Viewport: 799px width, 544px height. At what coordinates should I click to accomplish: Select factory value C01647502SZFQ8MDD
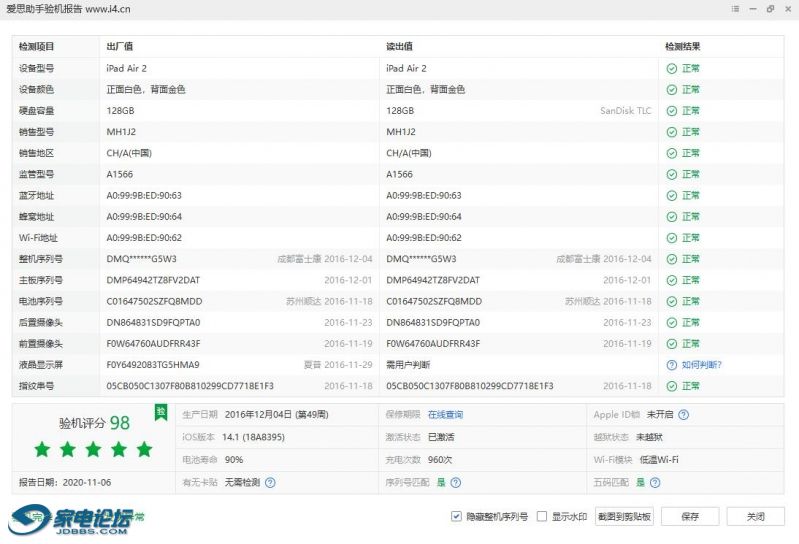click(x=154, y=302)
